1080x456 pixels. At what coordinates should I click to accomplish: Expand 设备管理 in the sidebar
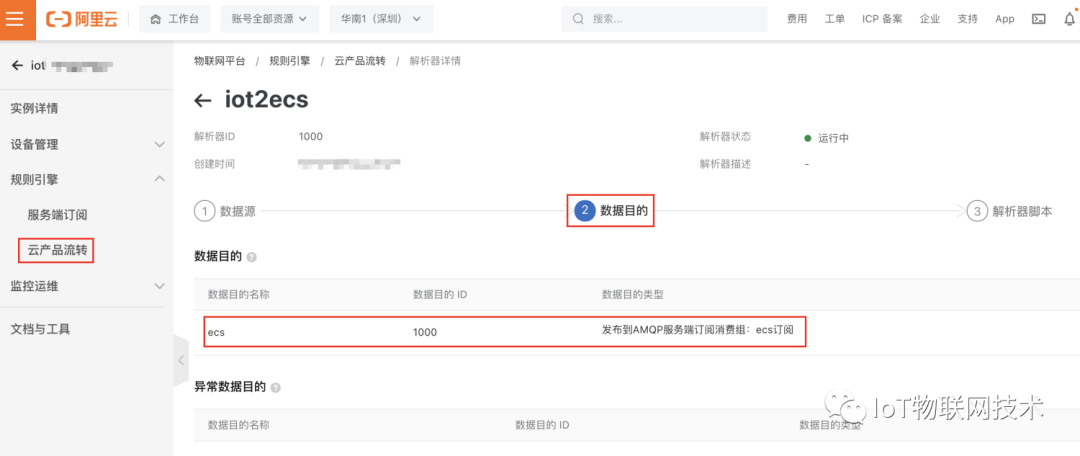coord(86,144)
